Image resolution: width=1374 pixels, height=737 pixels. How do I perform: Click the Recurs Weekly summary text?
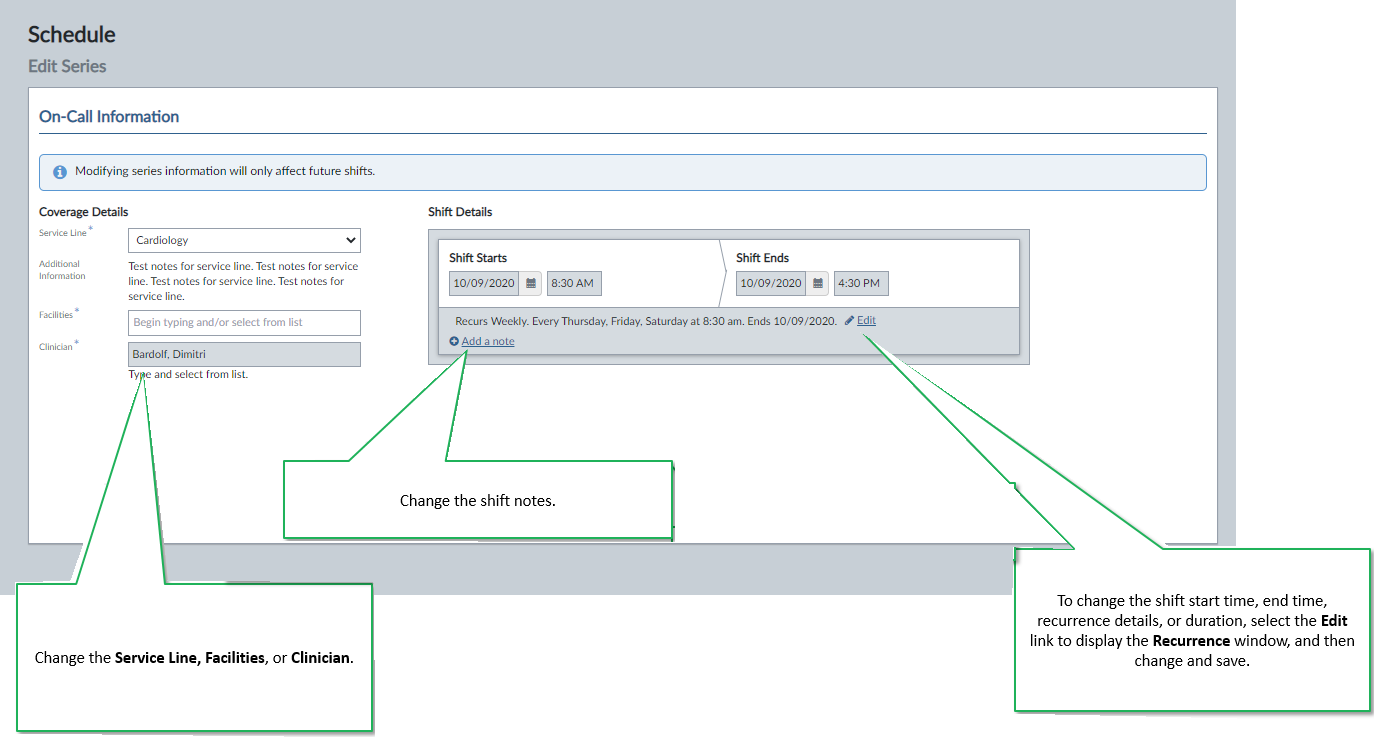[645, 321]
